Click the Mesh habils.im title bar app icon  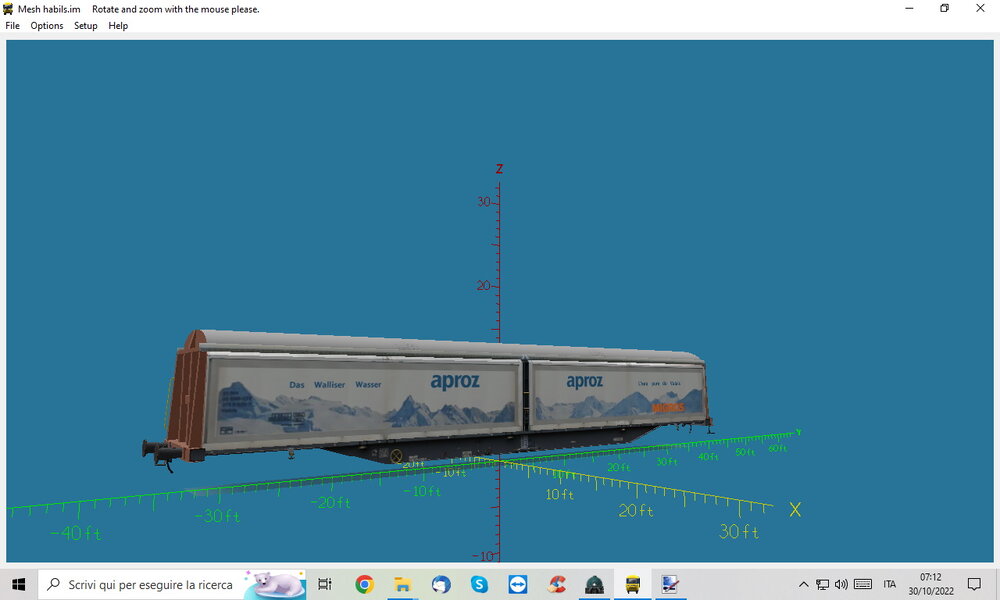pyautogui.click(x=8, y=9)
